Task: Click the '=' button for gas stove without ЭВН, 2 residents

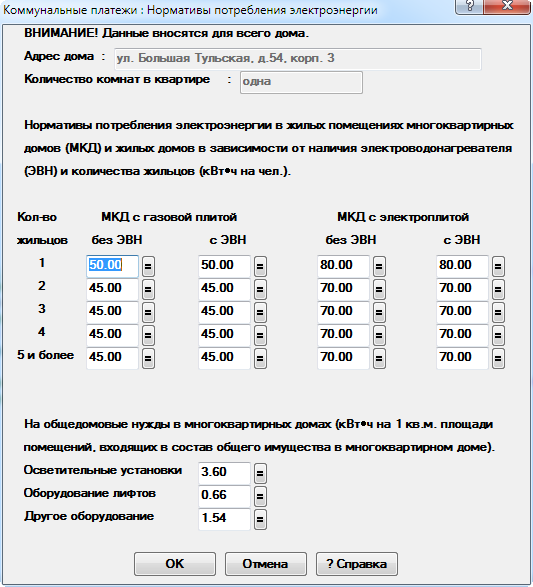Action: (x=148, y=289)
